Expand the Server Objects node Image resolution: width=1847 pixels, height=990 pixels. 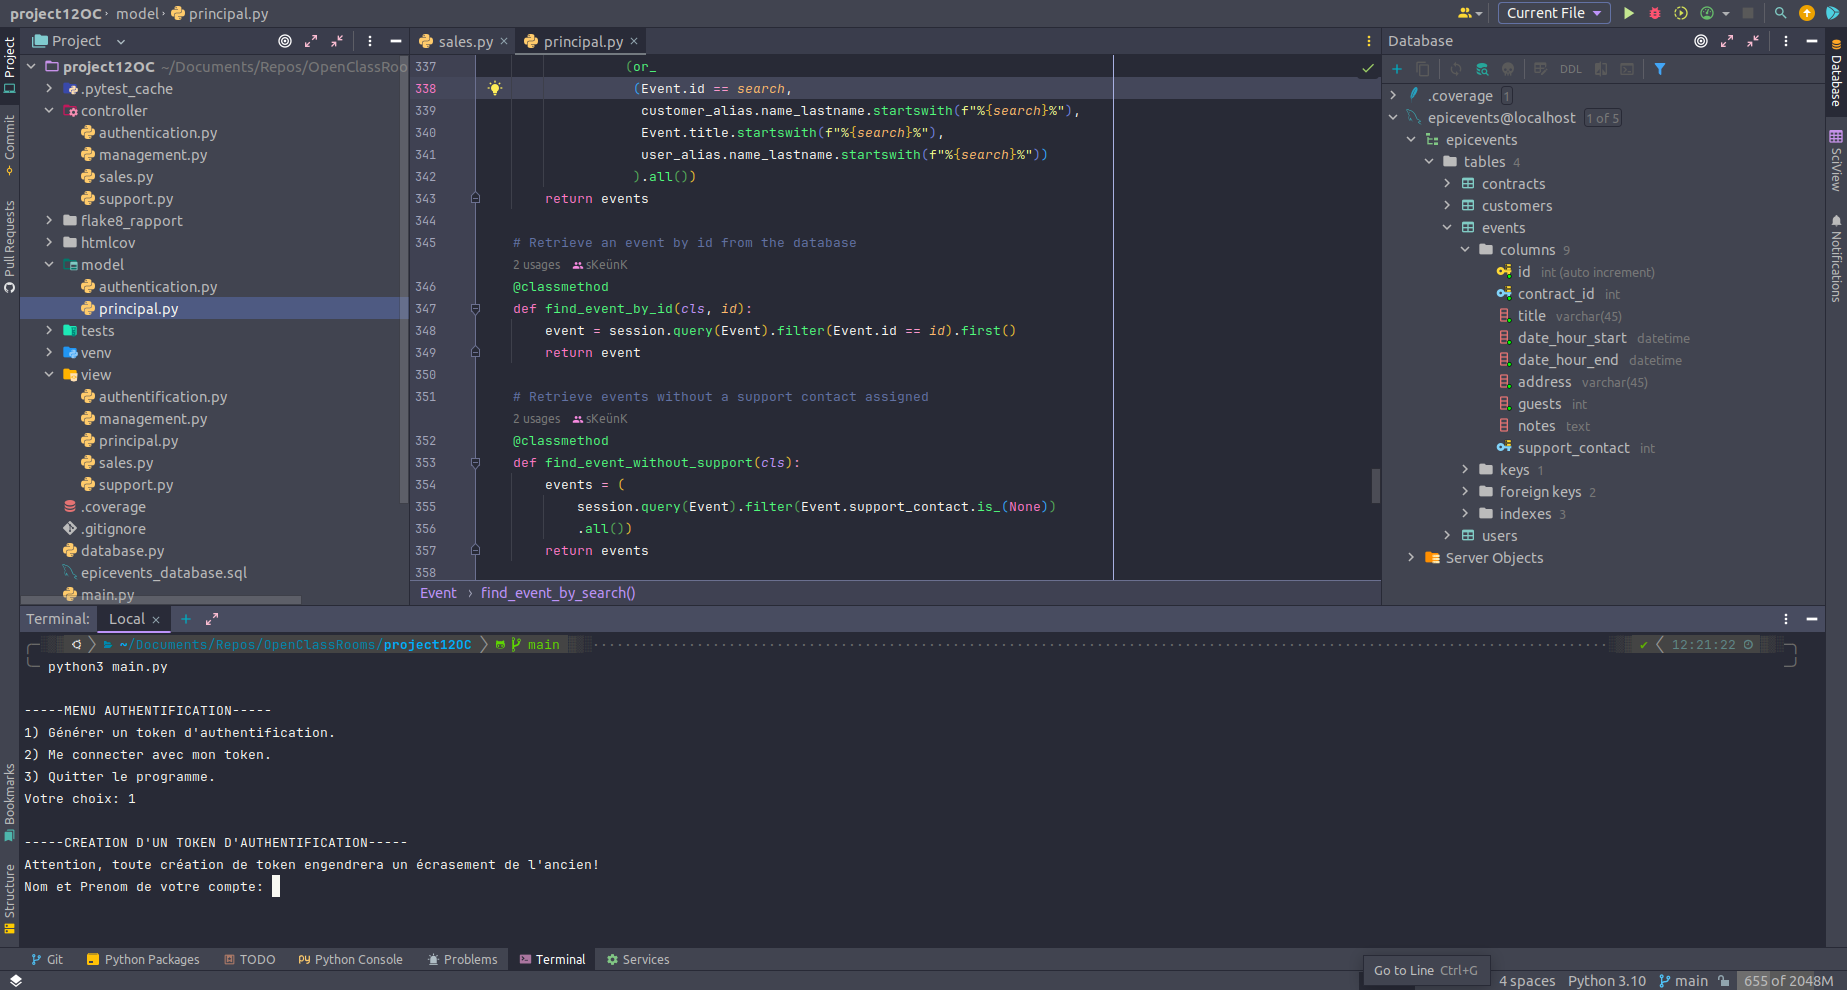1411,558
